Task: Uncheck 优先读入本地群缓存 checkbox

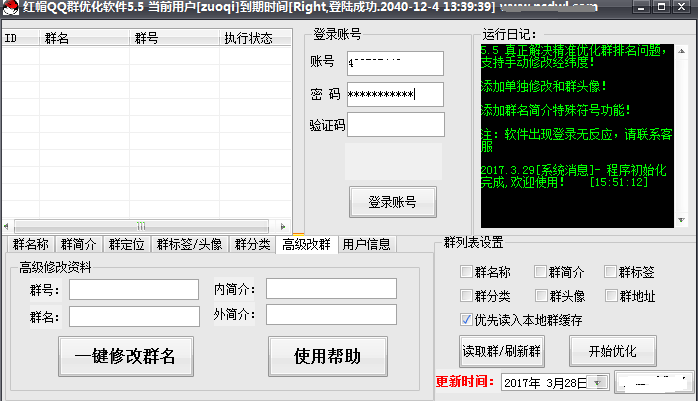Action: click(466, 320)
